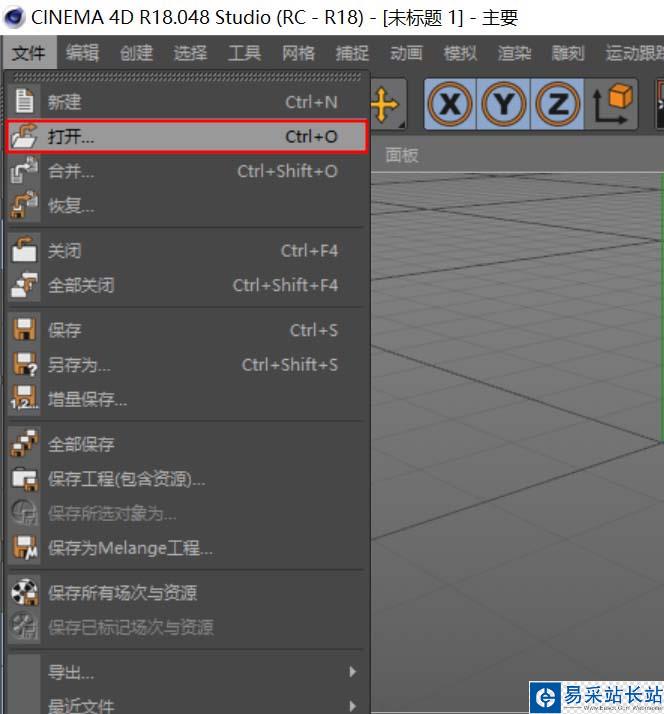This screenshot has width=664, height=714.
Task: Click the dotted tear-off strip of menu
Action: click(187, 76)
